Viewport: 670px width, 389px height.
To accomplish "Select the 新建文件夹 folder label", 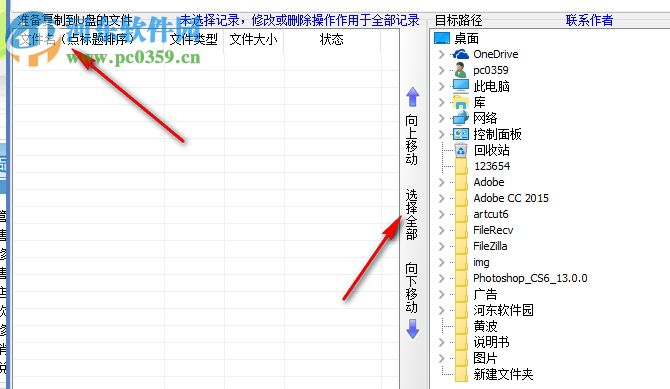I will (x=503, y=374).
